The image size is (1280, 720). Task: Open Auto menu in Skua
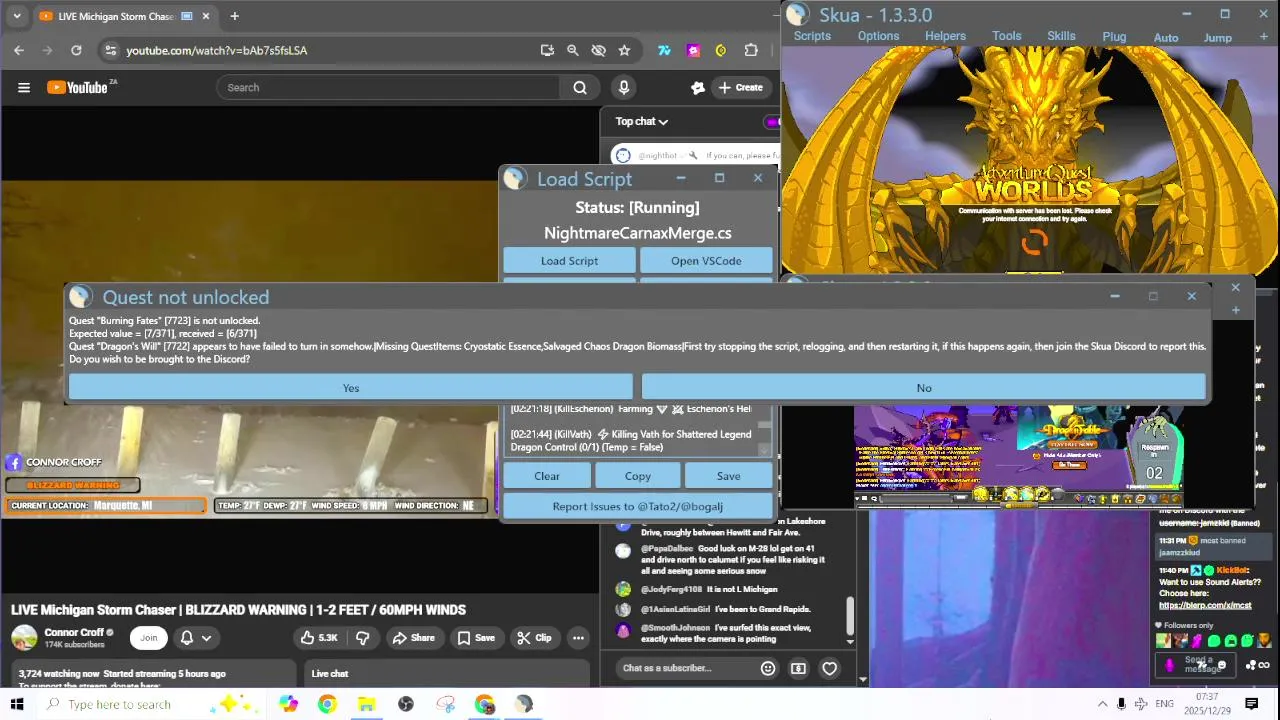1166,37
